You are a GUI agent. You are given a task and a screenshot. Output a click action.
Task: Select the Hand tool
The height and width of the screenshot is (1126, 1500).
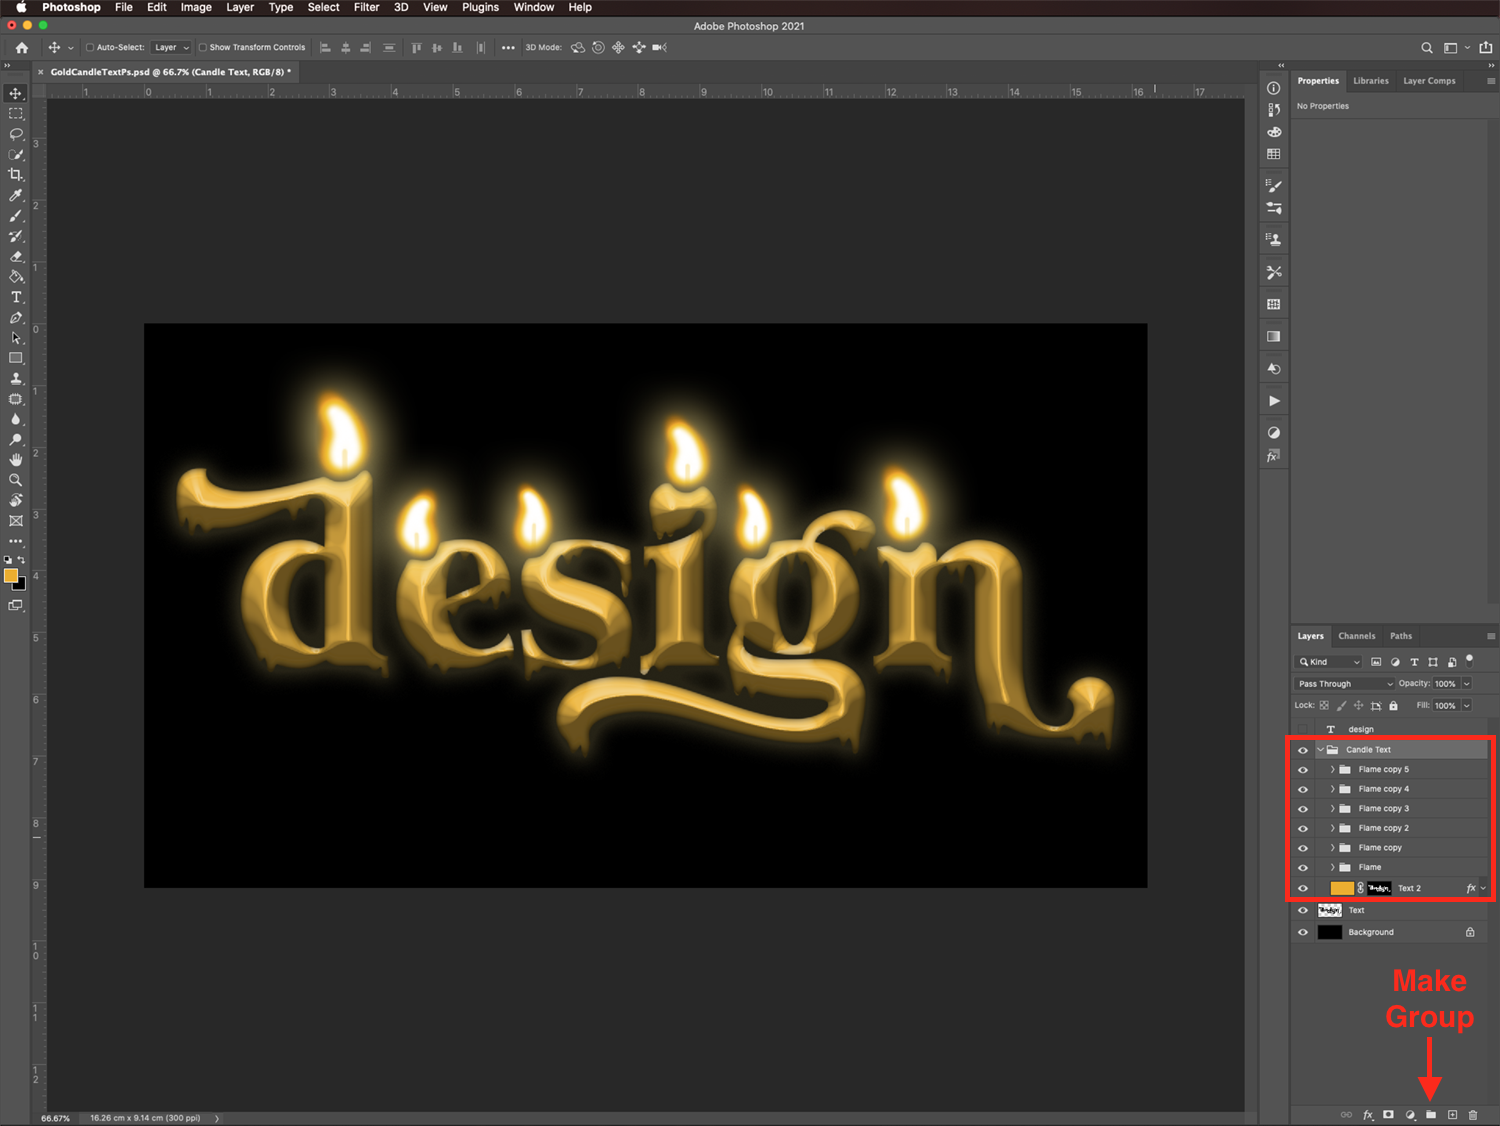click(x=16, y=460)
